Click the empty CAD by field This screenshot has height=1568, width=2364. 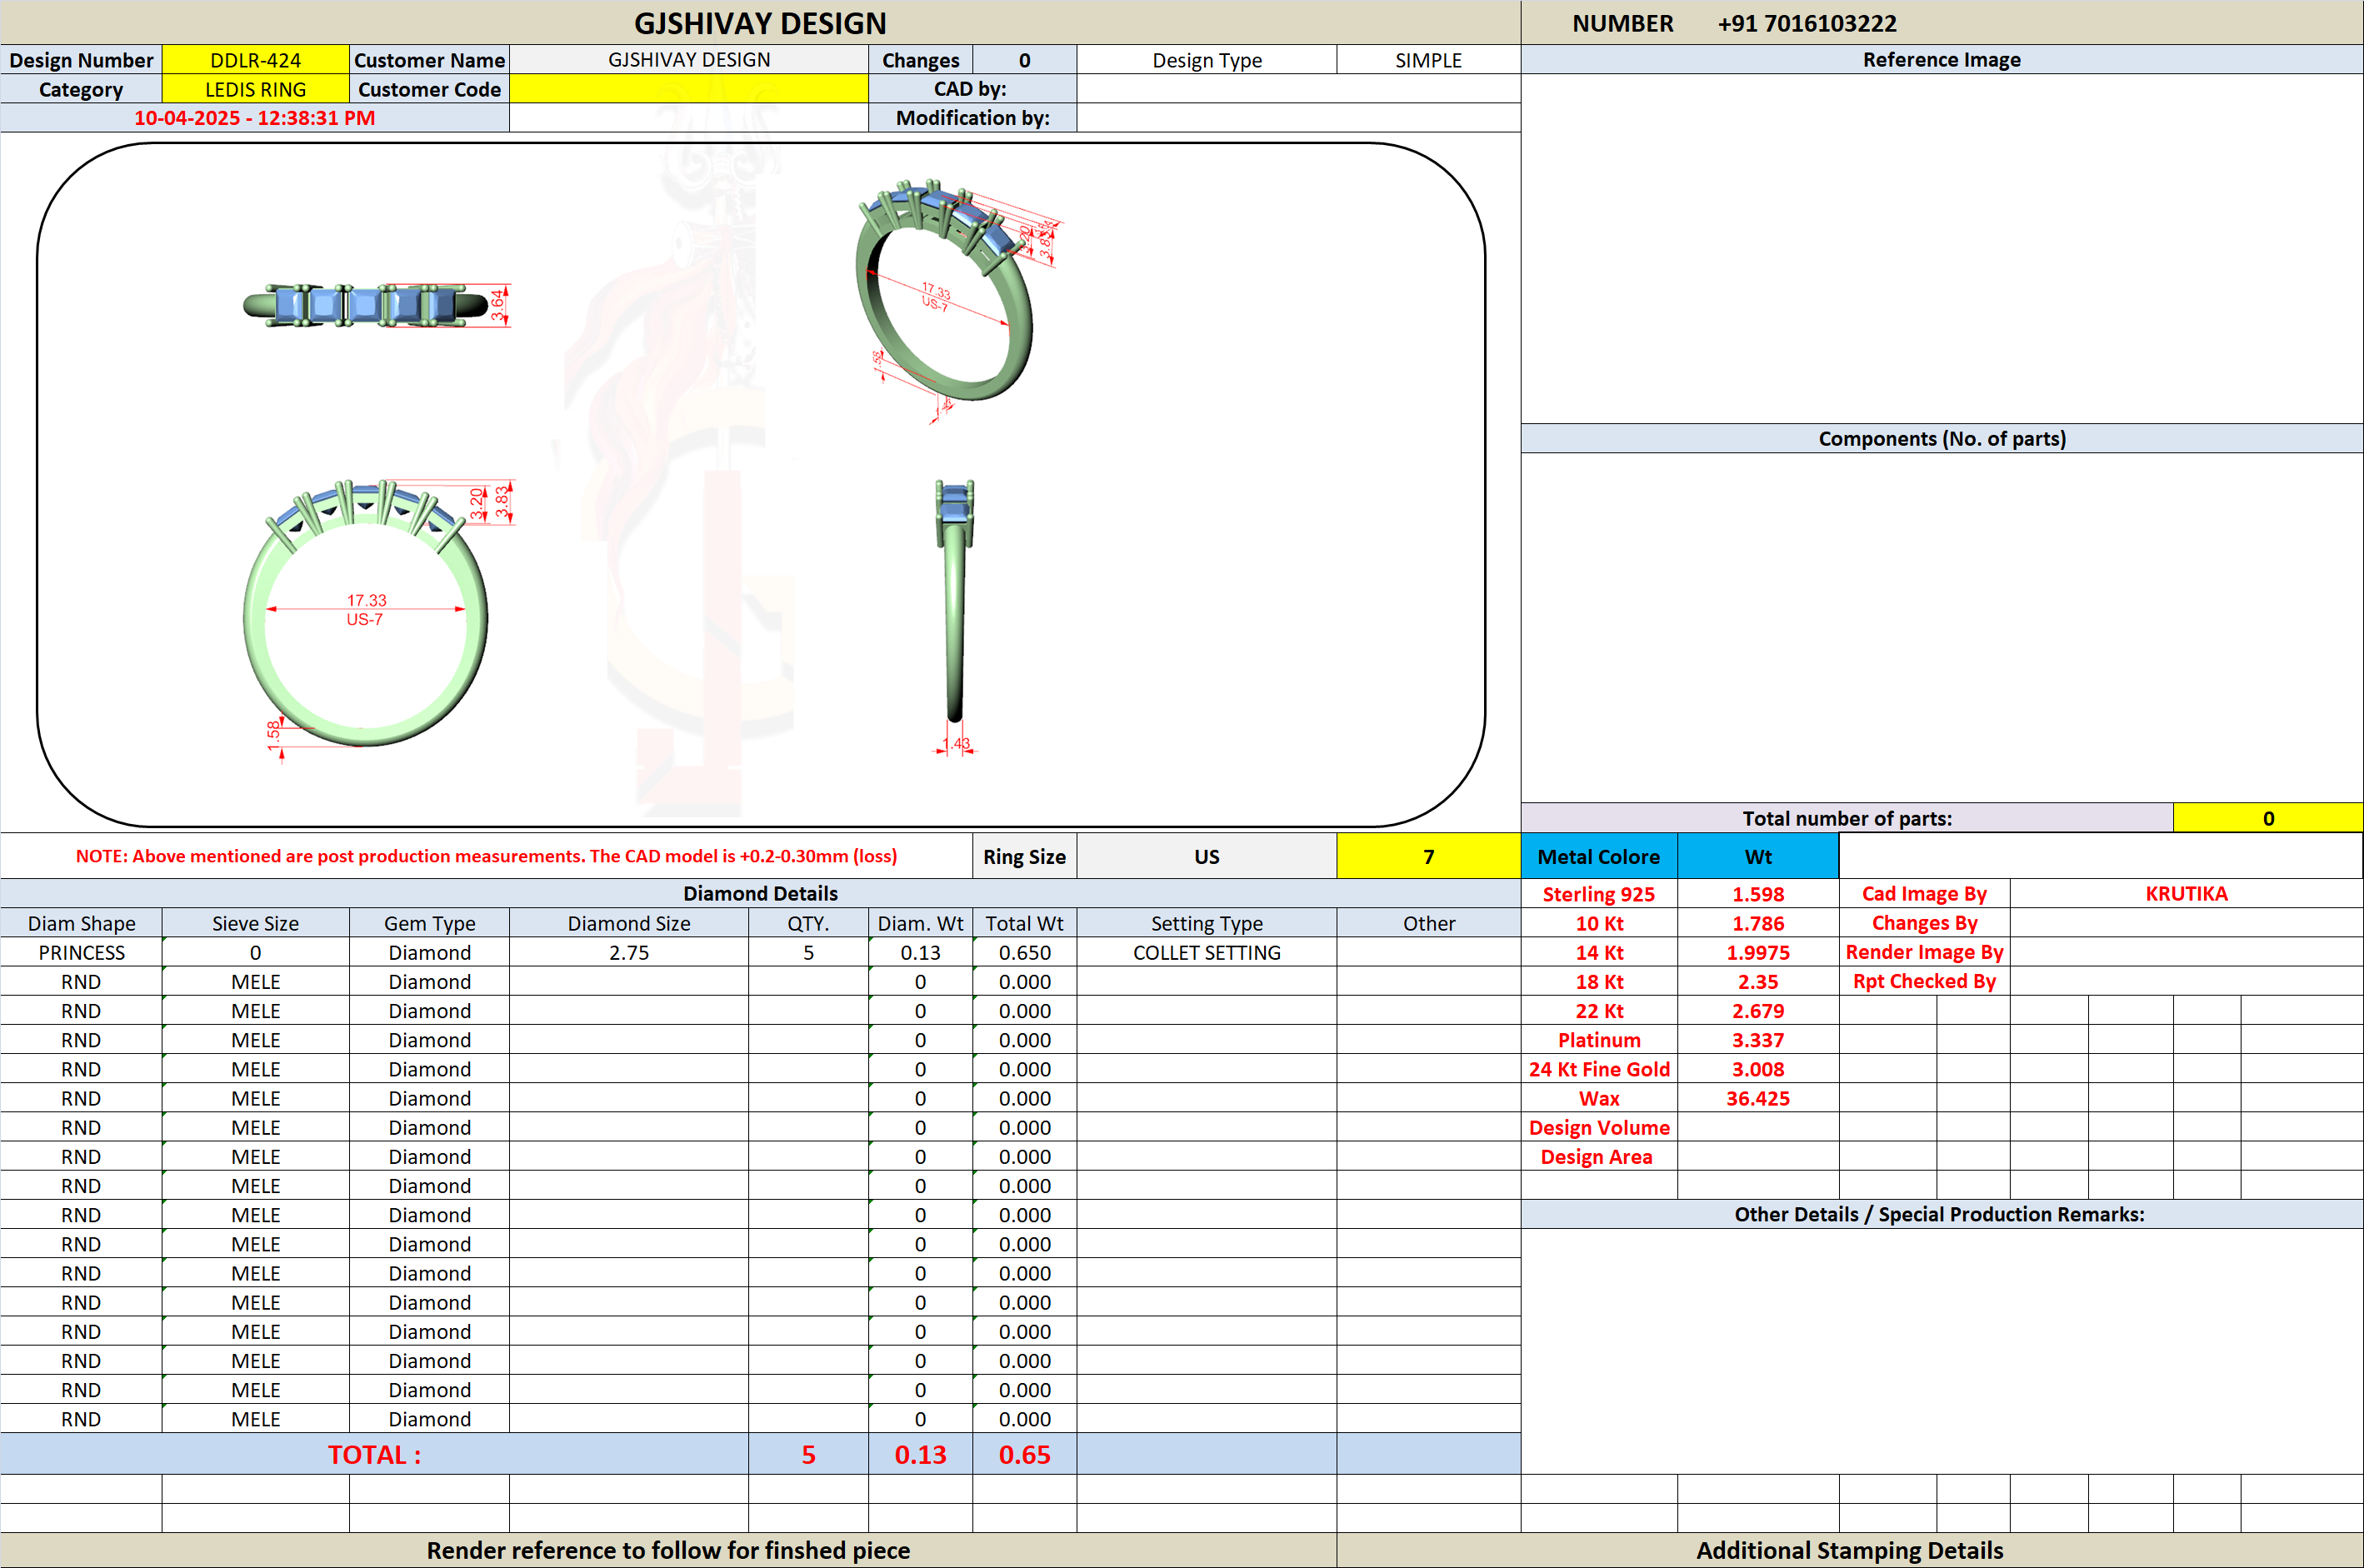coord(1298,89)
